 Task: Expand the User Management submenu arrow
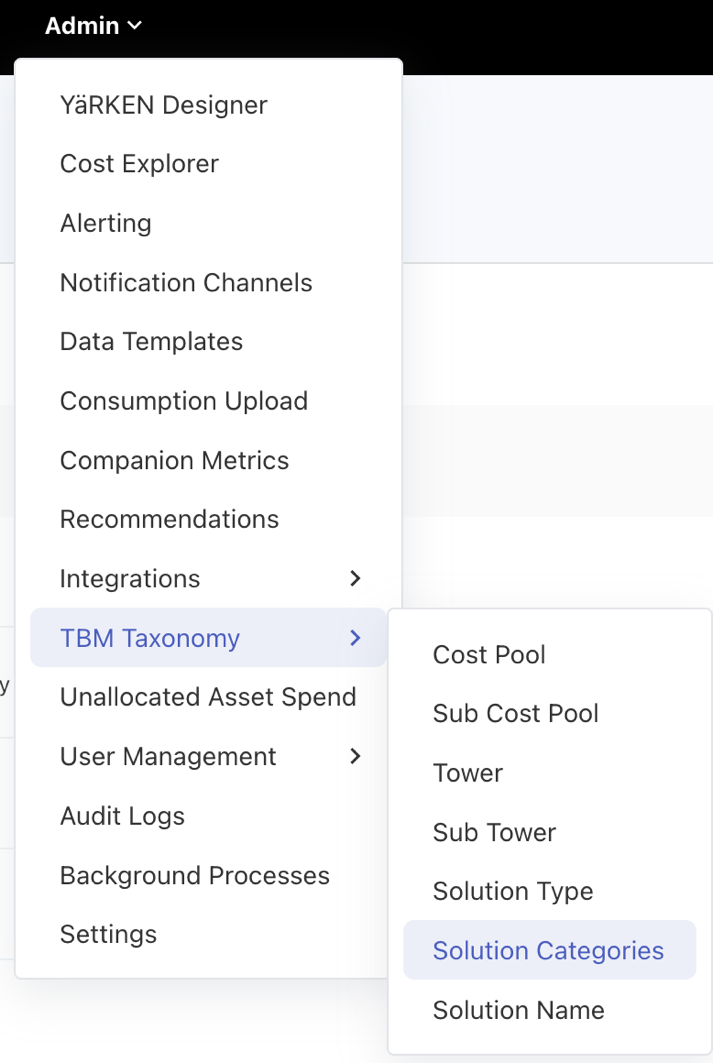click(355, 757)
